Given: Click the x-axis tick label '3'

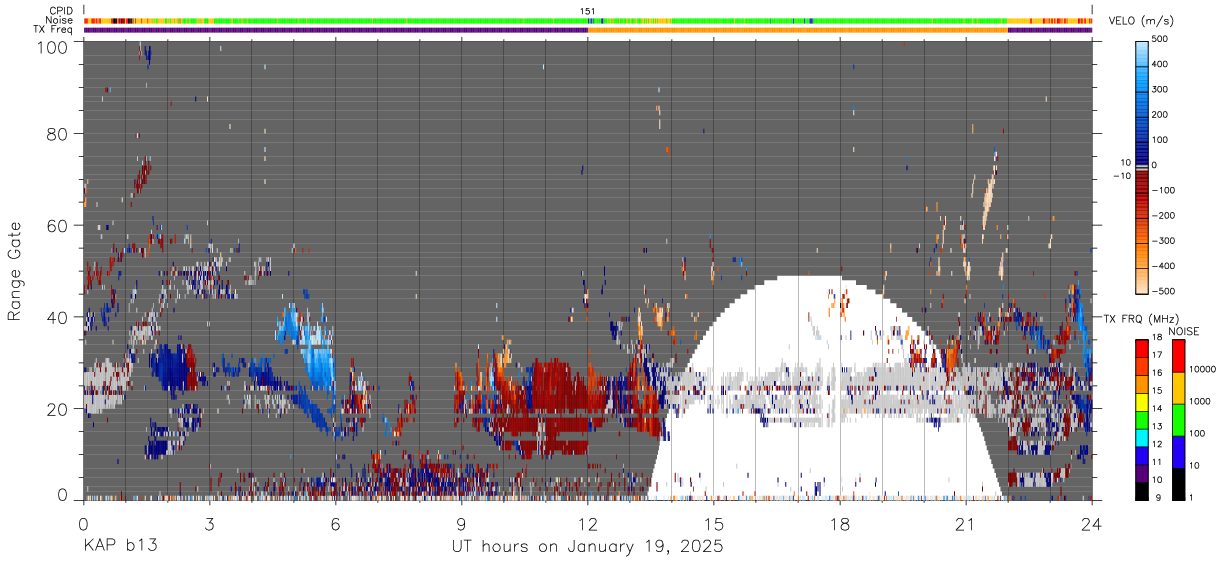Looking at the screenshot, I should click(209, 524).
